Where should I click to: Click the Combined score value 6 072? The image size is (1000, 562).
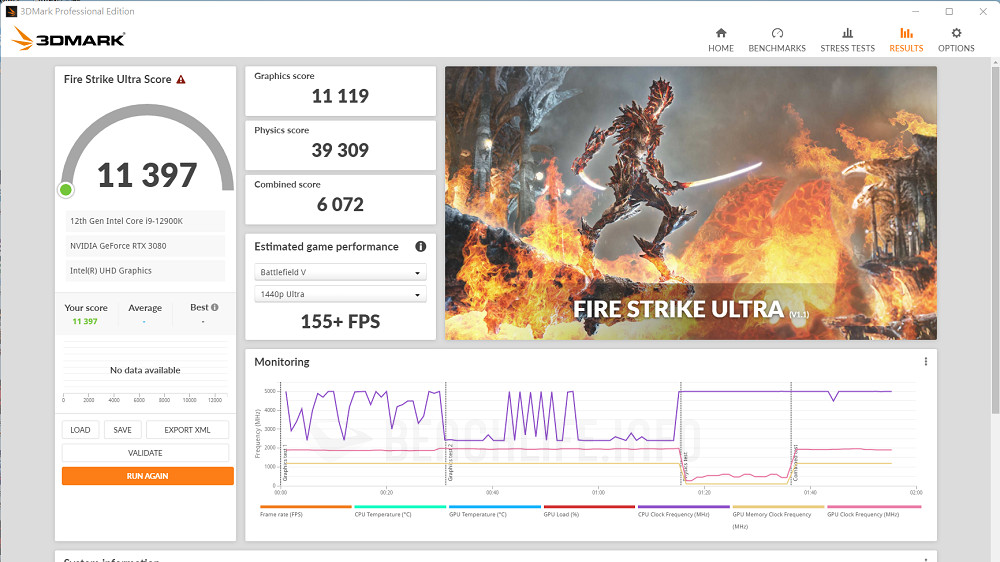[340, 205]
